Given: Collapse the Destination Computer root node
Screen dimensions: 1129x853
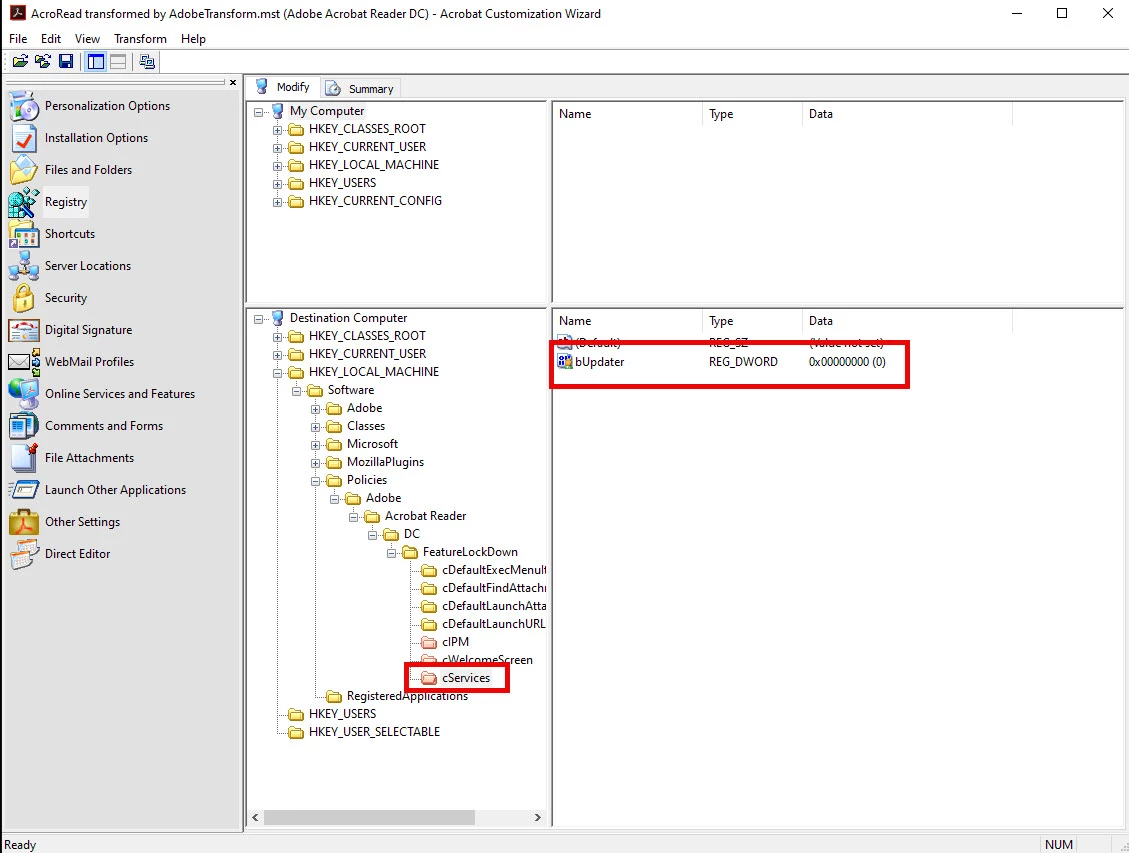Looking at the screenshot, I should coord(258,319).
